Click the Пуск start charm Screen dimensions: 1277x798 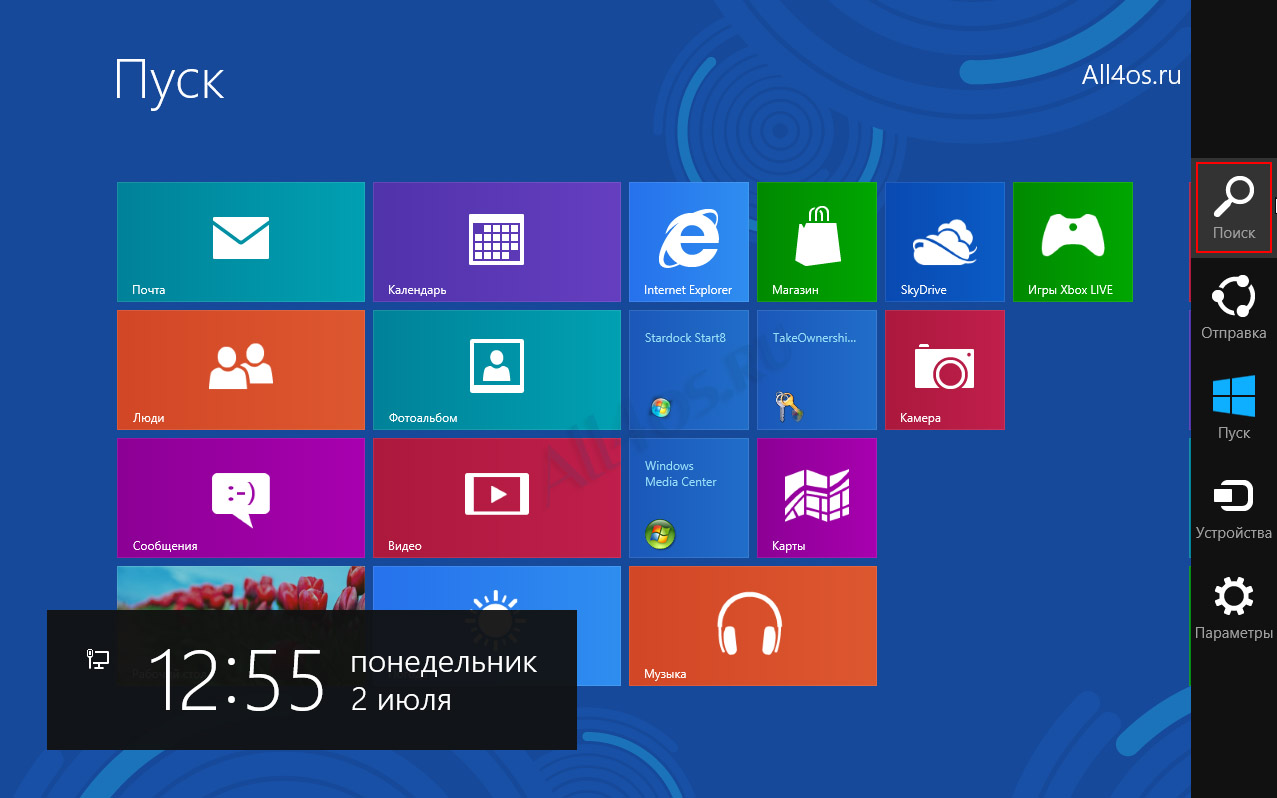(1234, 407)
